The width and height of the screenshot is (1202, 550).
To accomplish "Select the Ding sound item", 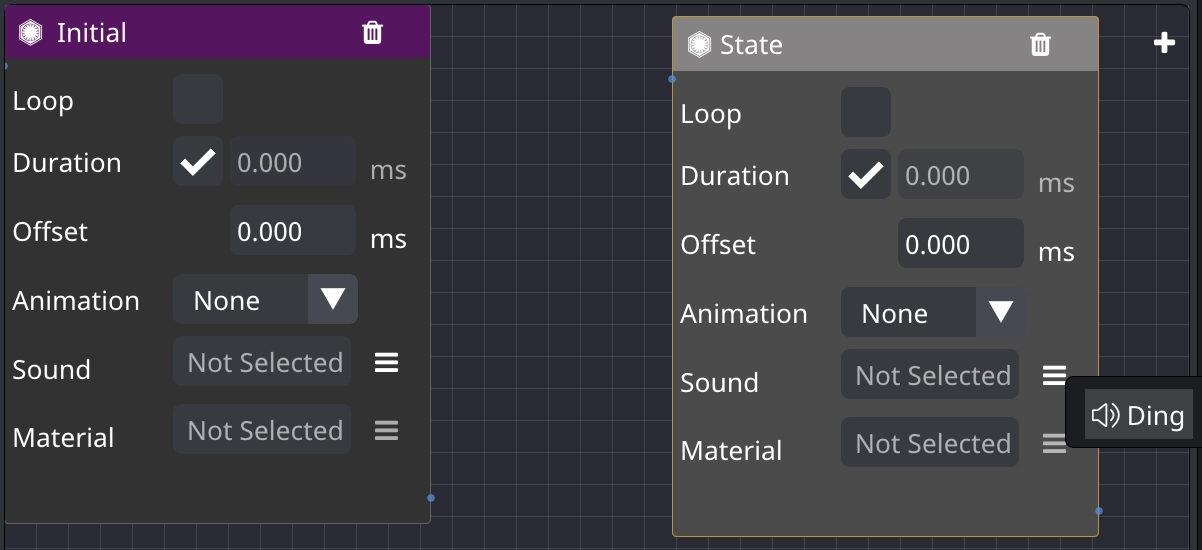I will [1139, 415].
